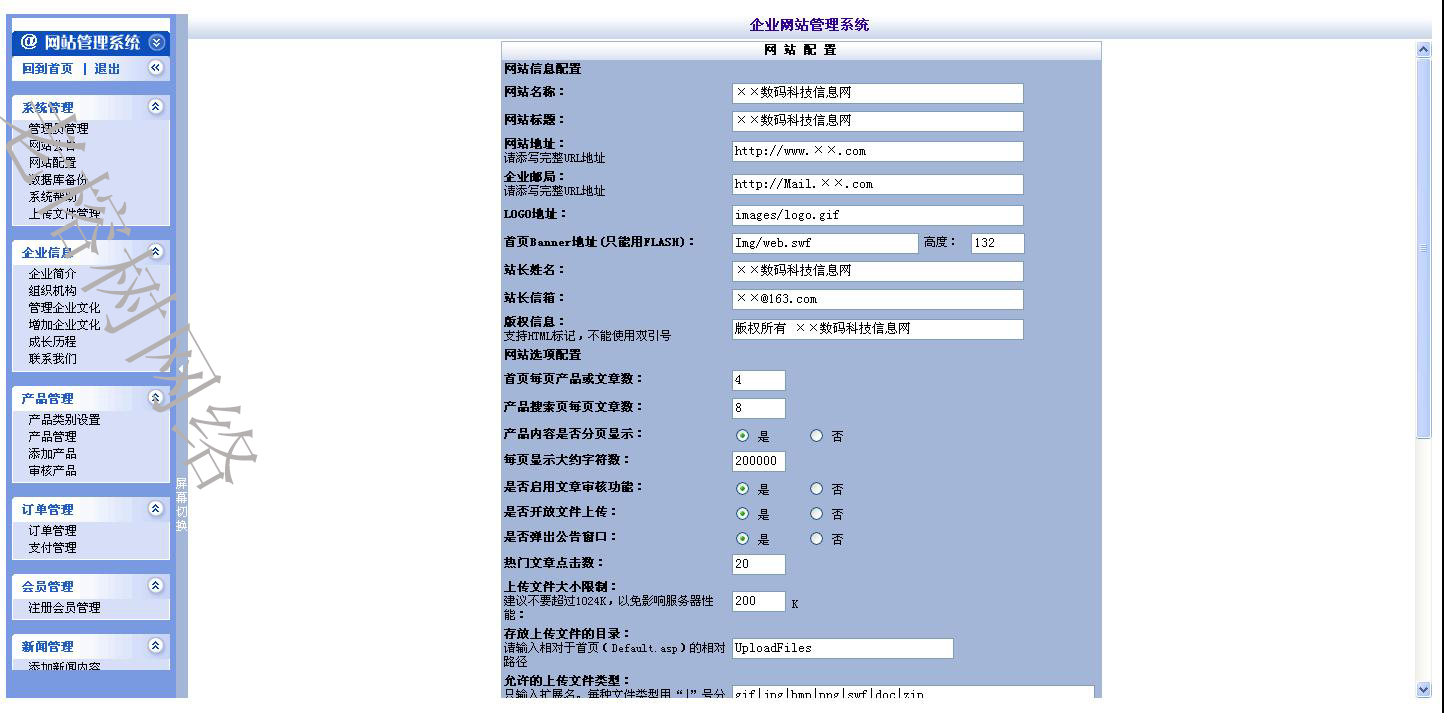Click the scrollbar down arrow

pyautogui.click(x=1424, y=689)
